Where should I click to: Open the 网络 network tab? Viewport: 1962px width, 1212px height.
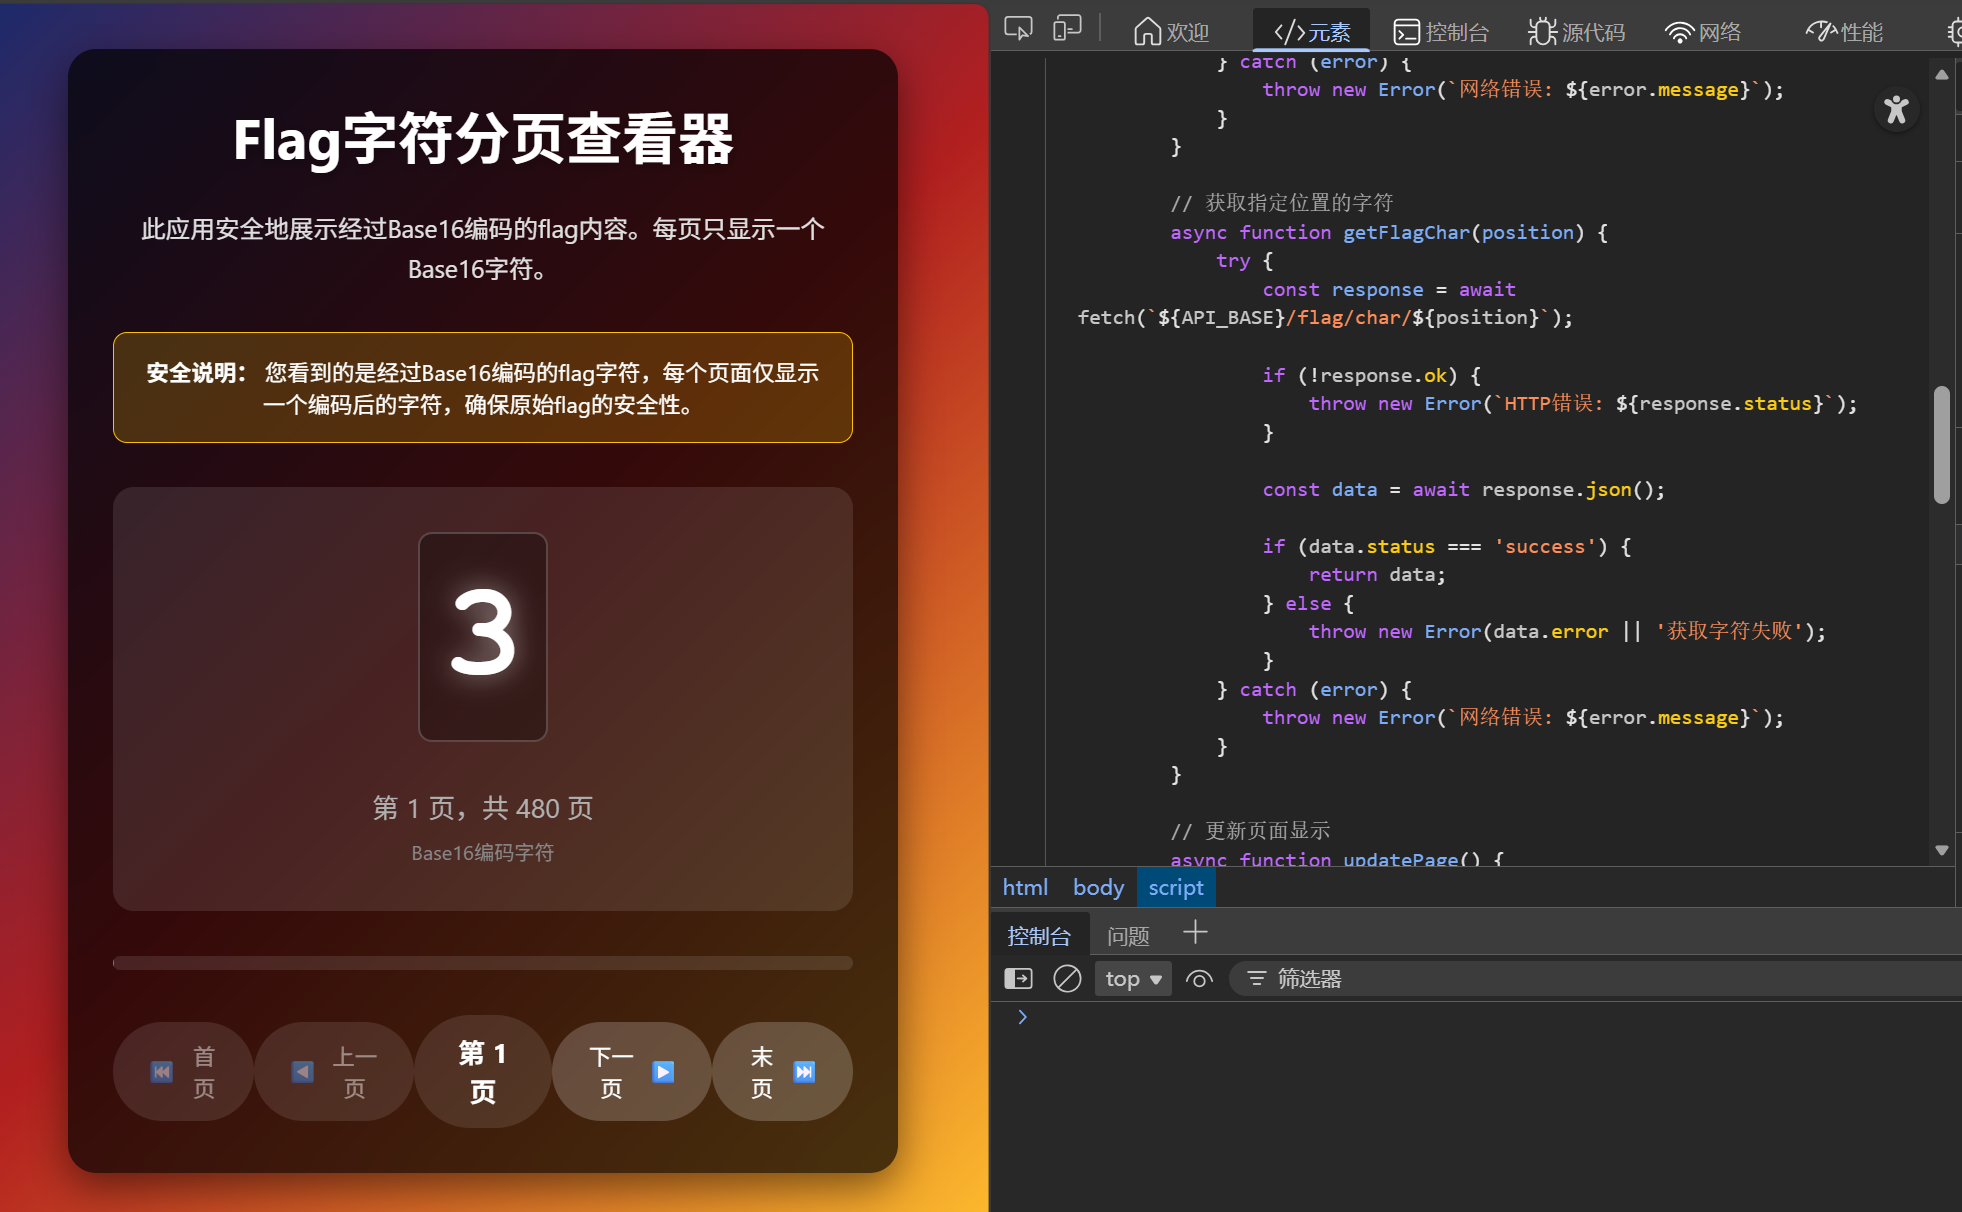pos(1703,32)
